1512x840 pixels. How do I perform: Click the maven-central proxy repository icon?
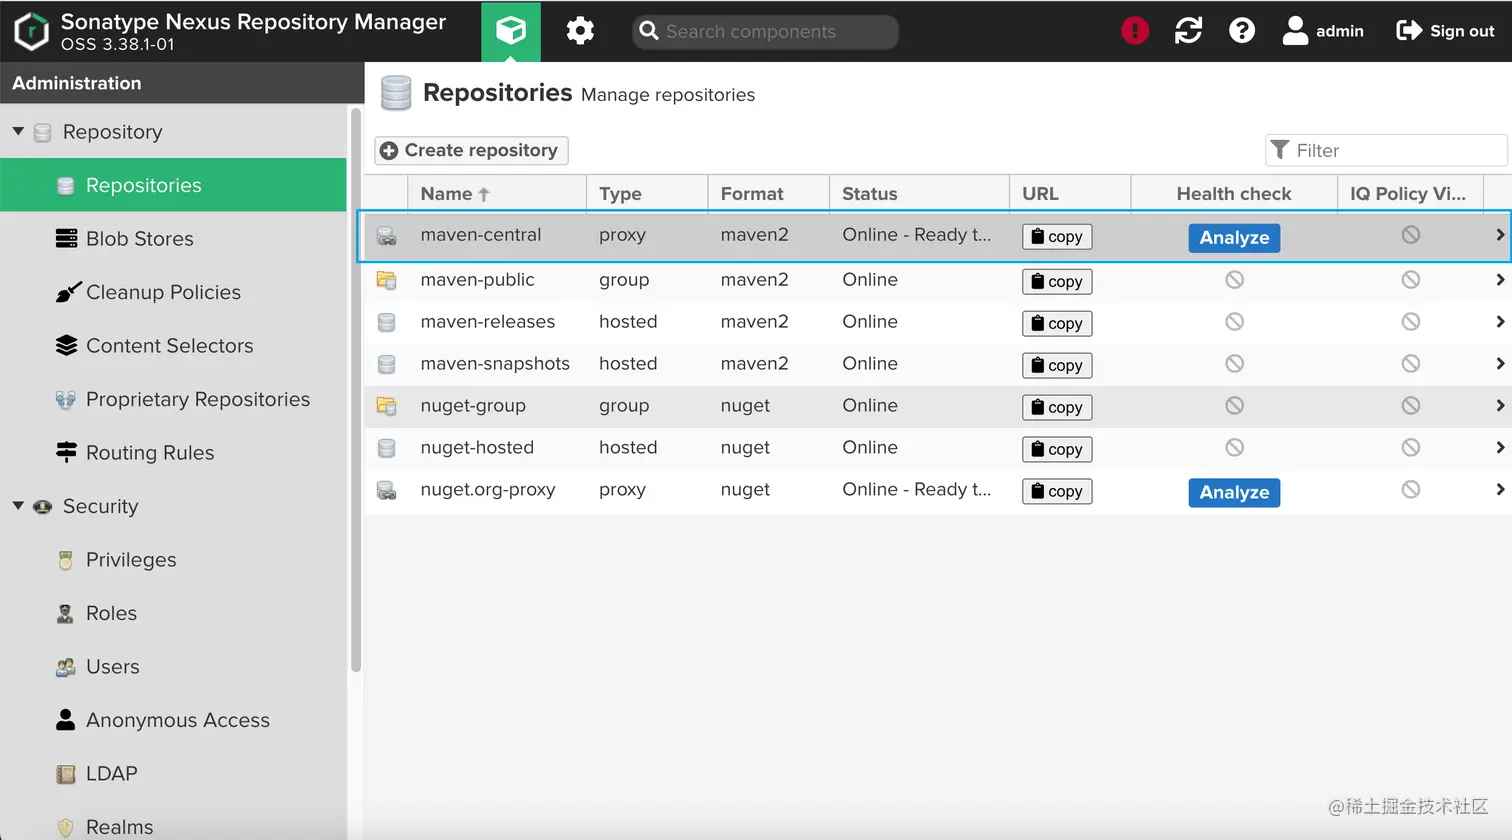386,236
